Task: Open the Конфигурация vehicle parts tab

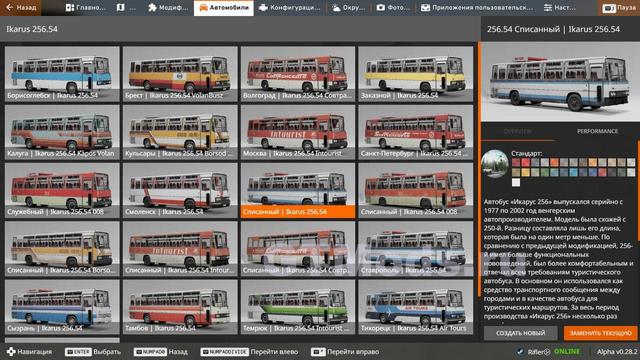Action: tap(290, 8)
